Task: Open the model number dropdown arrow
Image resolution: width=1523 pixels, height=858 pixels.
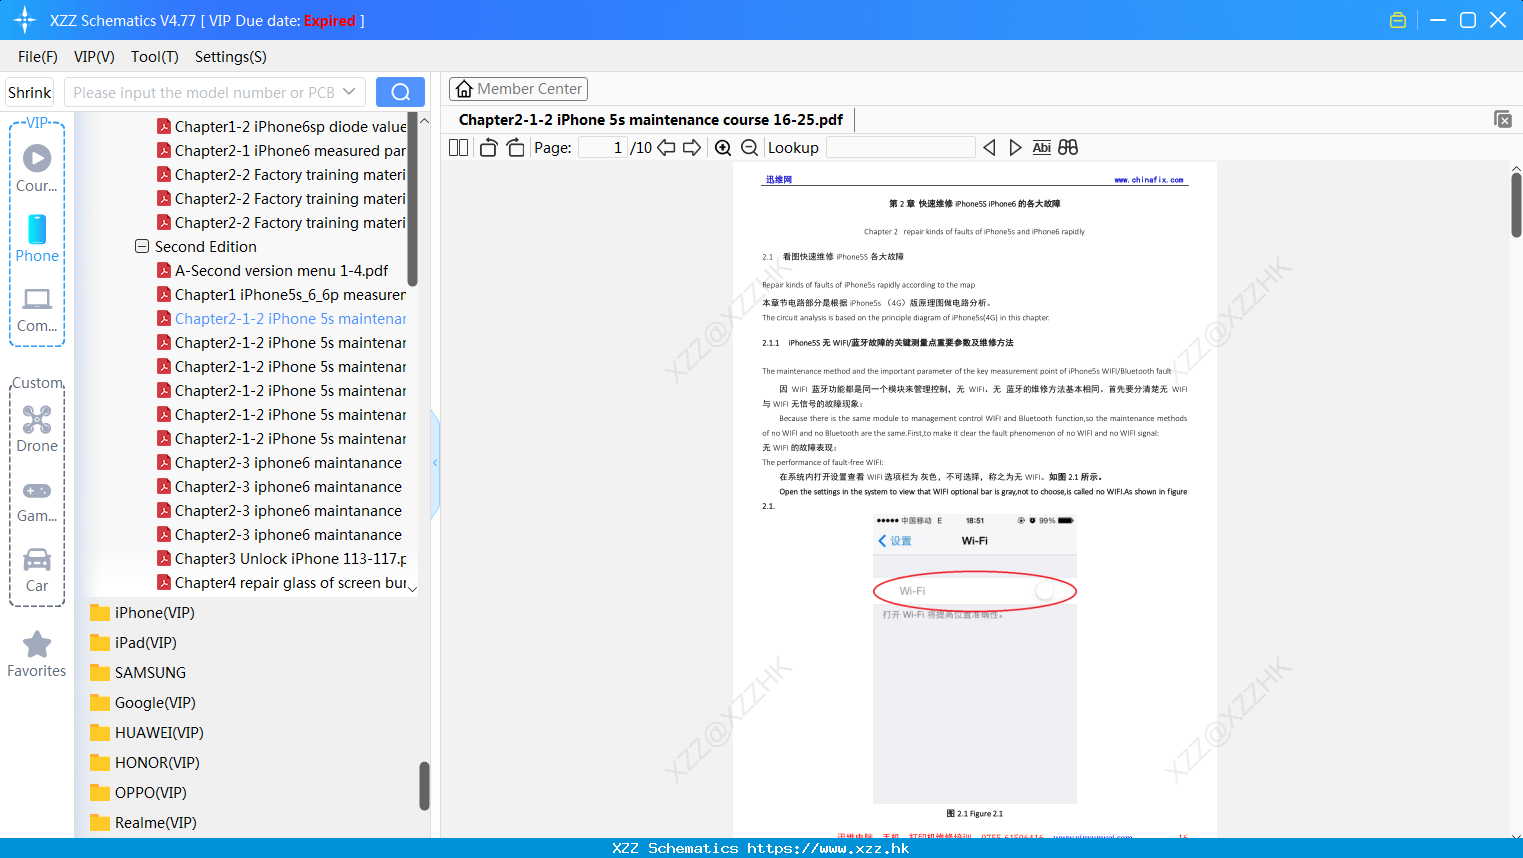Action: pos(349,92)
